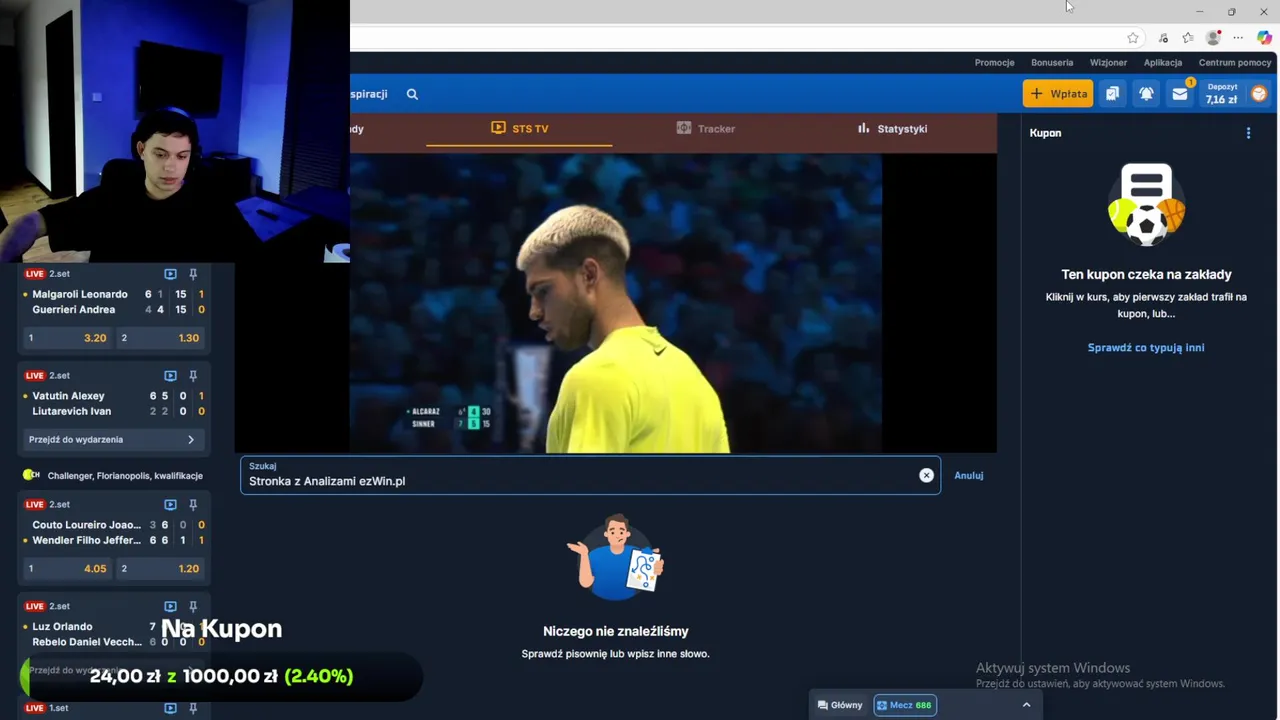Open Wendler Filho Jeffer... player name
The height and width of the screenshot is (720, 1280).
pyautogui.click(x=87, y=541)
